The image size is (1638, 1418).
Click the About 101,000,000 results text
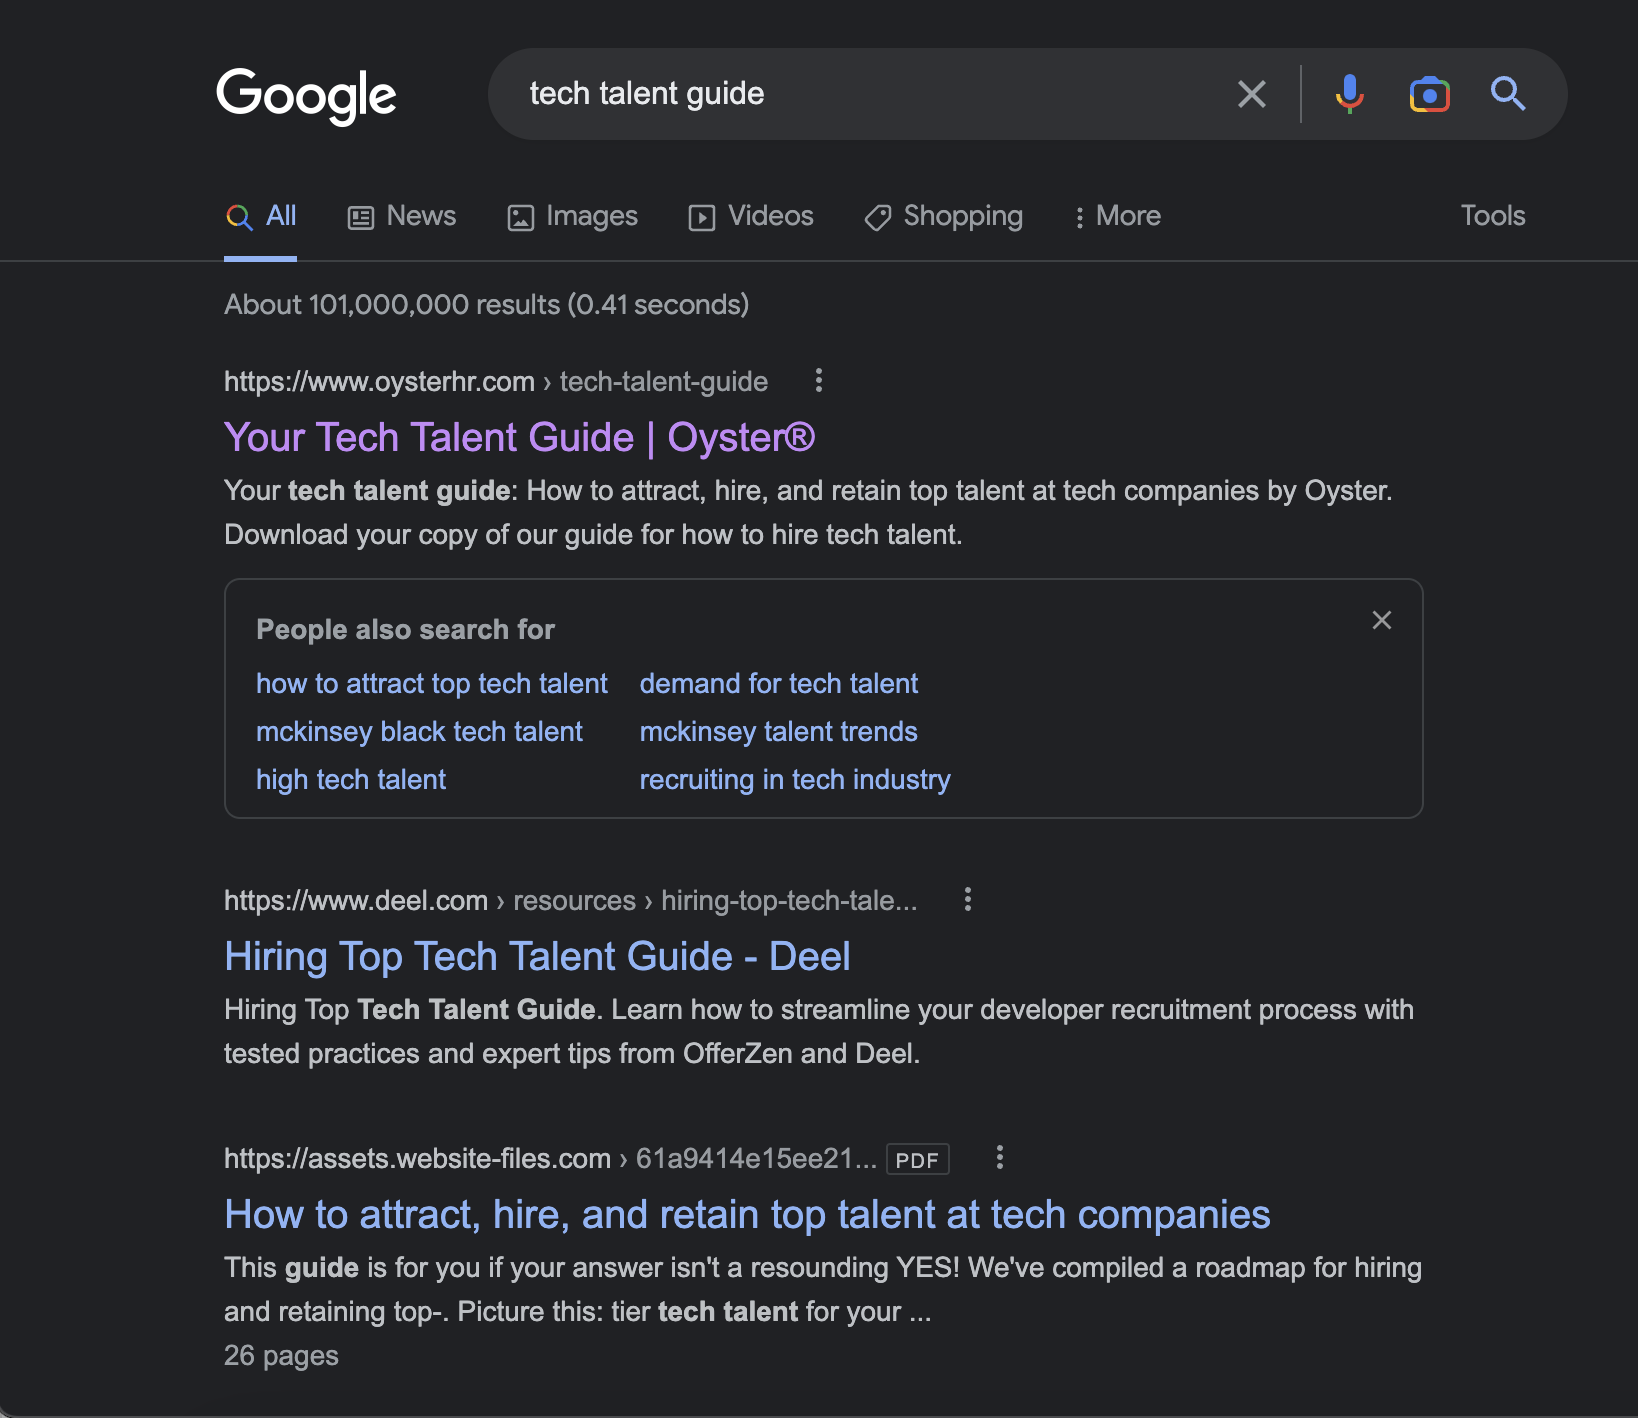point(486,304)
